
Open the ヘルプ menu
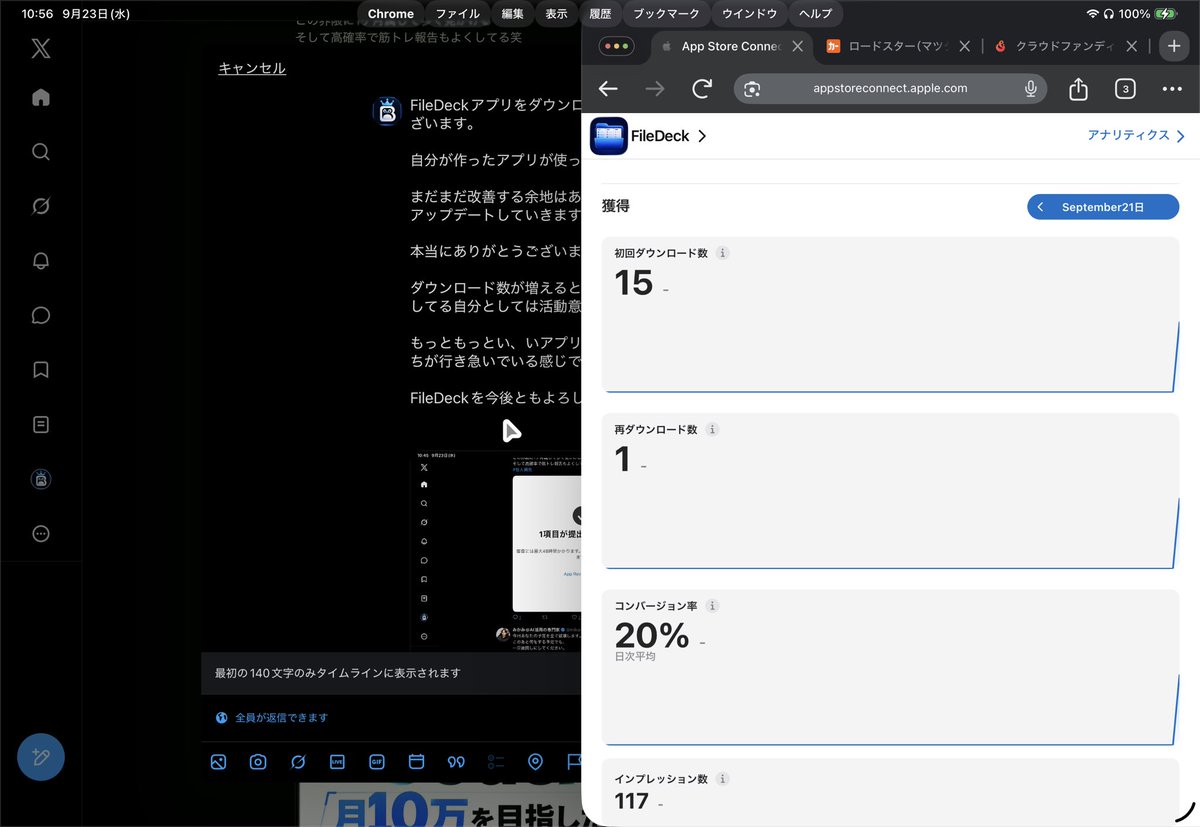tap(815, 14)
